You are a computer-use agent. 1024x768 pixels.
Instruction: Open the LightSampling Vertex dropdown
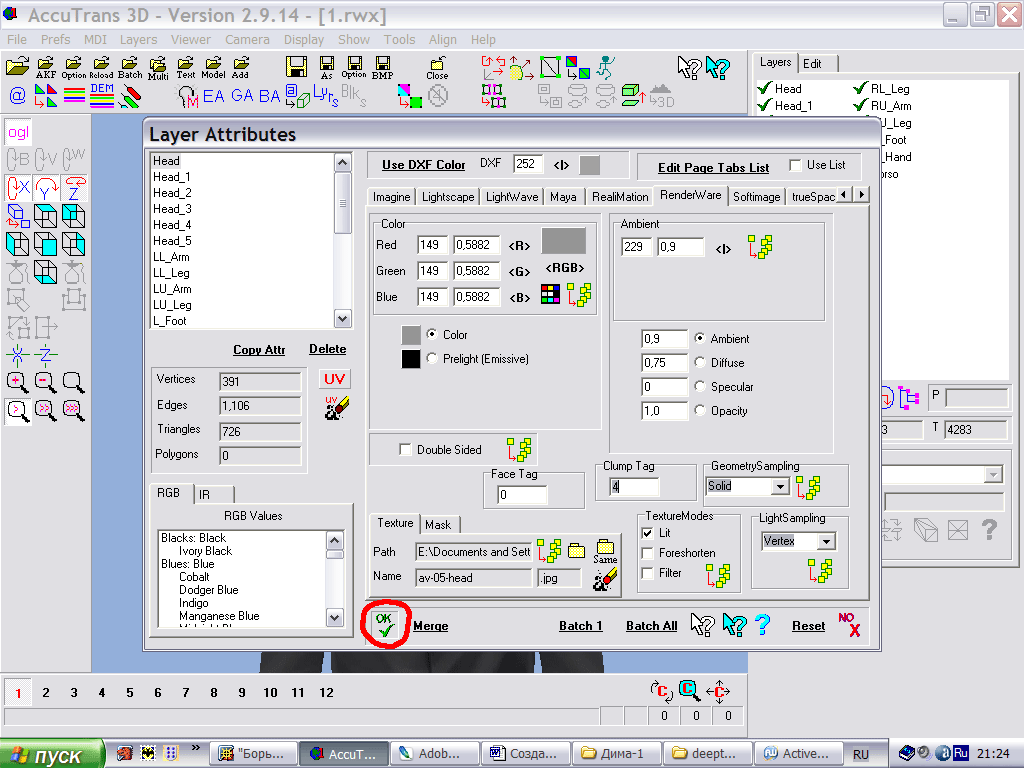tap(826, 541)
